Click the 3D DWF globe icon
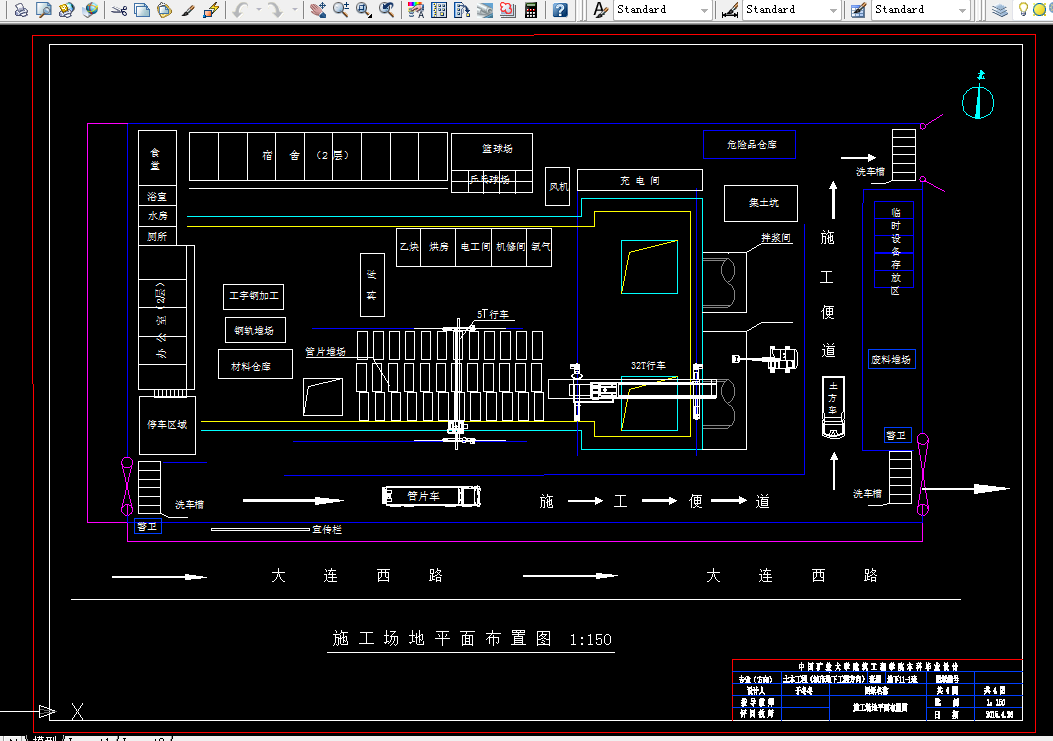This screenshot has height=741, width=1053. click(89, 9)
